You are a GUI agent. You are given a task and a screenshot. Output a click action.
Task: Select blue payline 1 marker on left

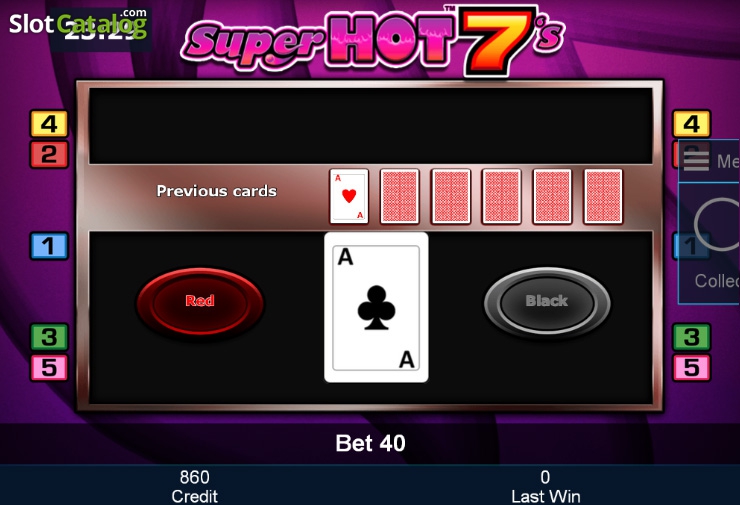(49, 245)
